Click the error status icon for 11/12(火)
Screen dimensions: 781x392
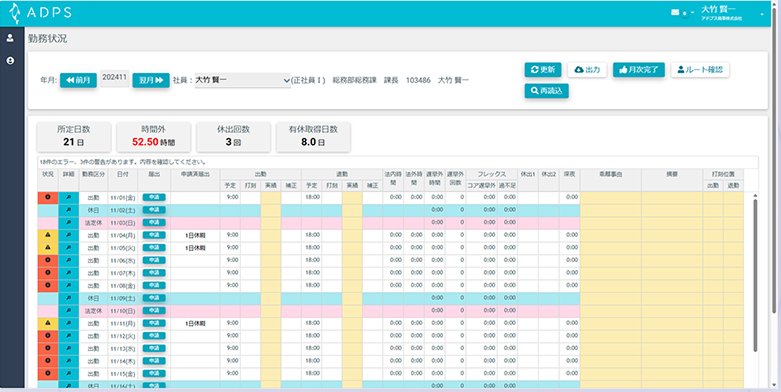(48, 336)
